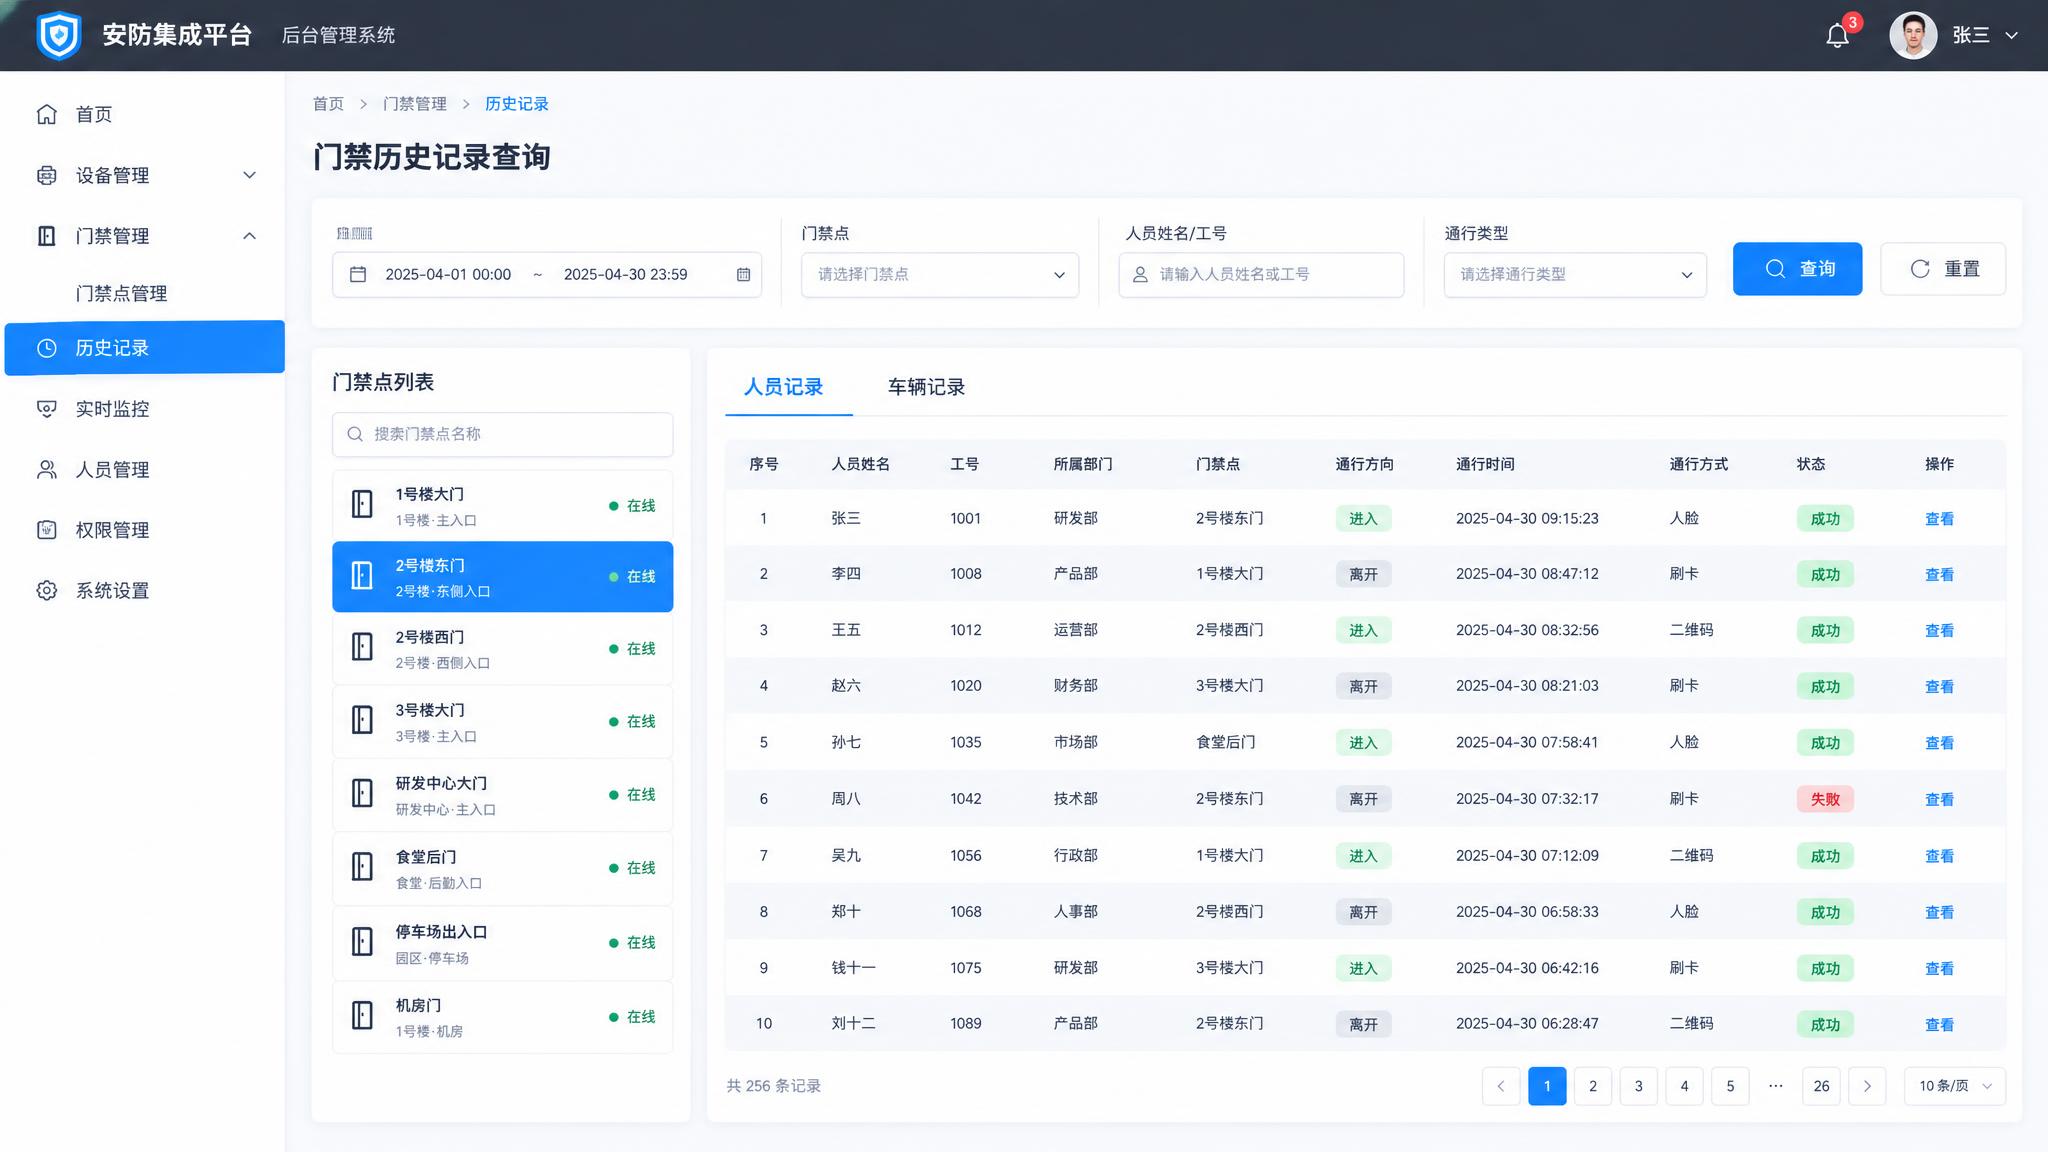Click the calendar icon at date range end
Image resolution: width=2048 pixels, height=1152 pixels.
point(743,274)
